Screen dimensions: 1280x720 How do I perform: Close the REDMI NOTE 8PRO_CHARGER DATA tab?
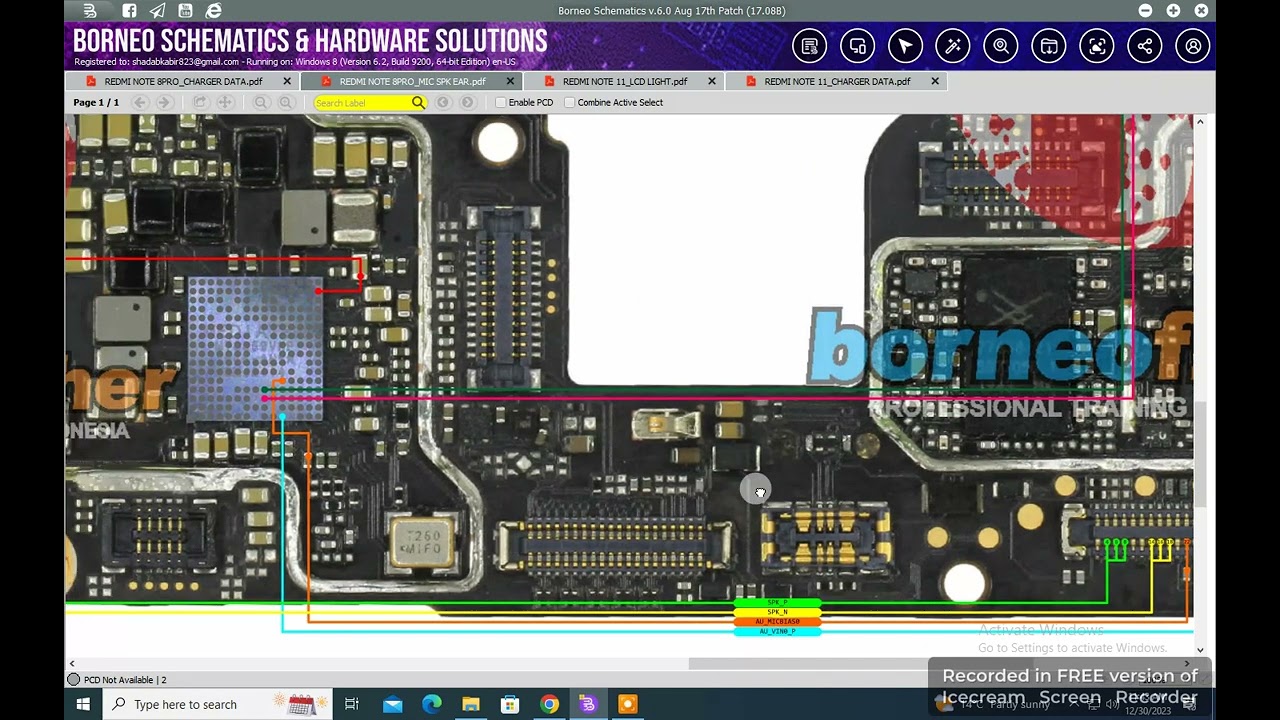[287, 81]
